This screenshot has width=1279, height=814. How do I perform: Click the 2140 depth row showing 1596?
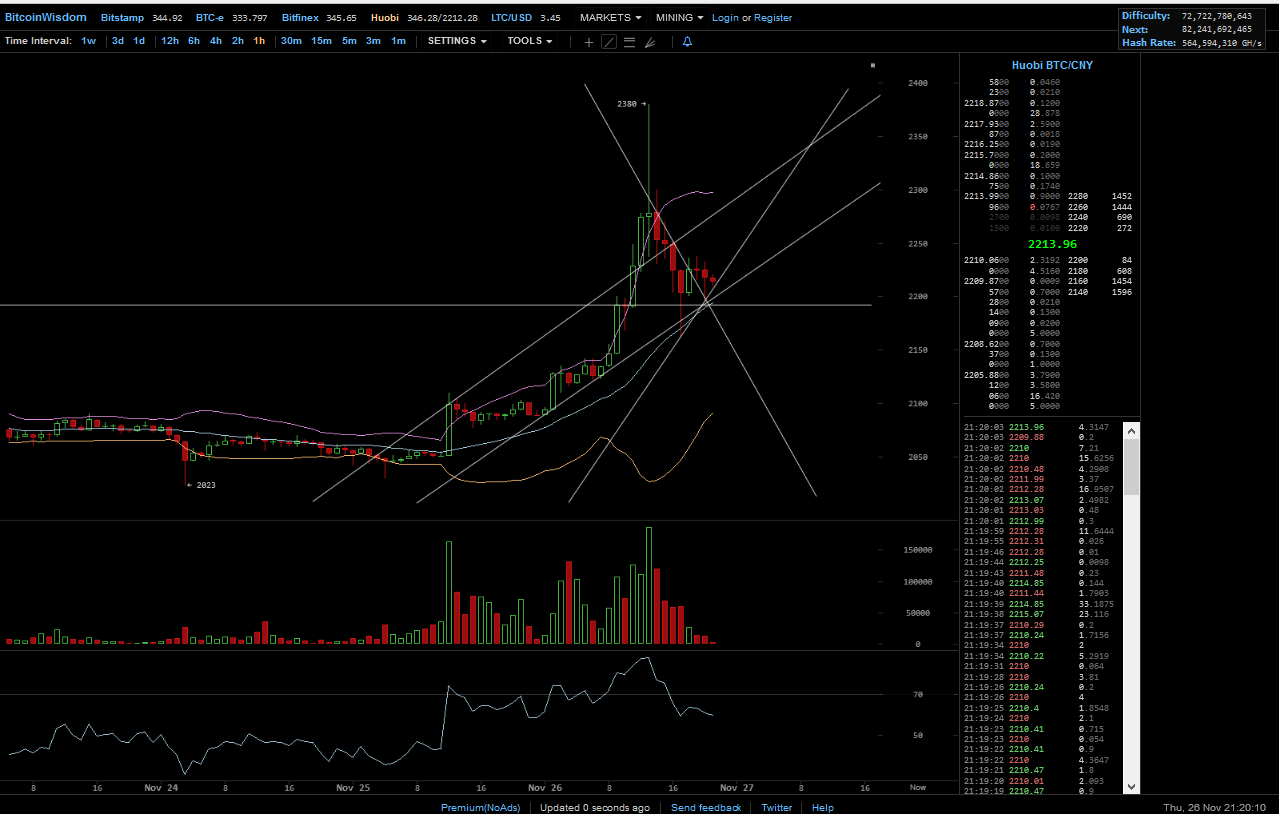pyautogui.click(x=1099, y=292)
